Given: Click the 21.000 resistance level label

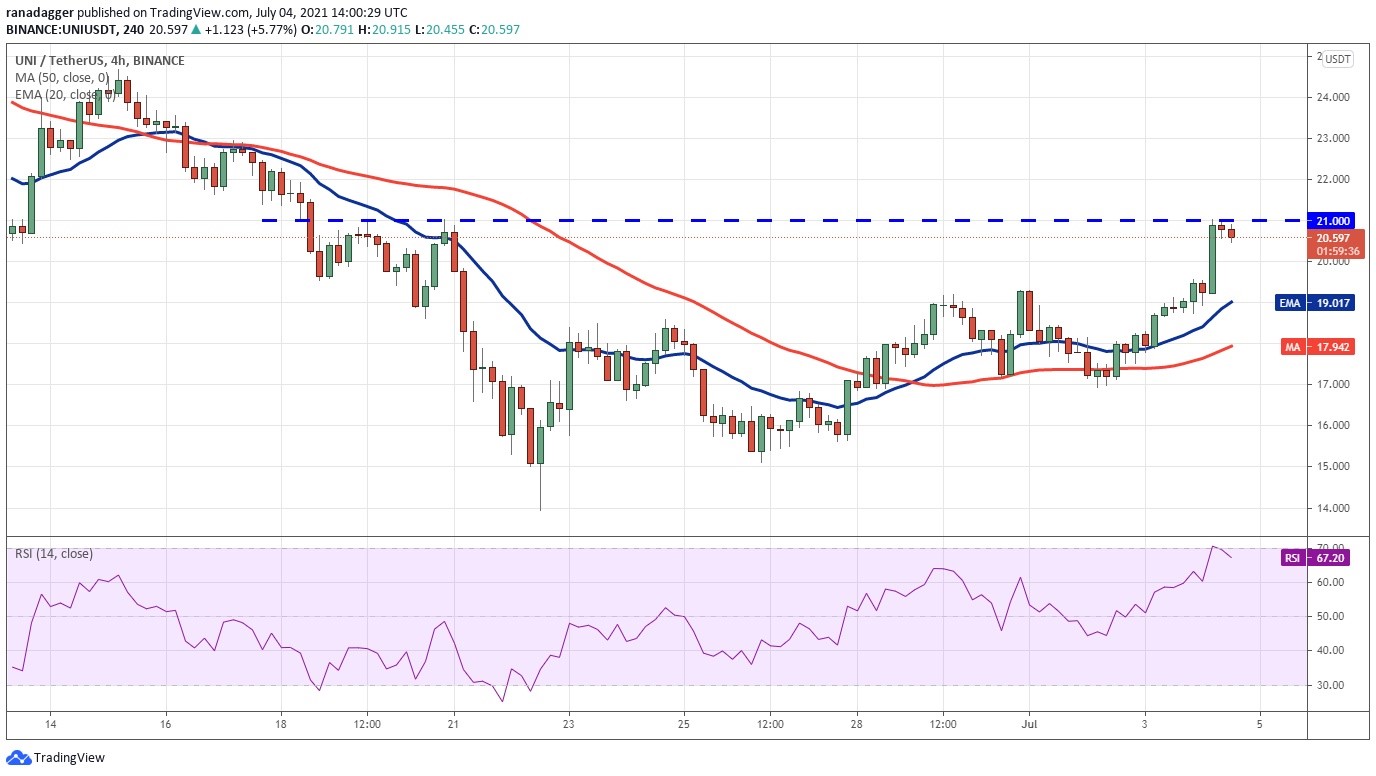Looking at the screenshot, I should coord(1334,220).
